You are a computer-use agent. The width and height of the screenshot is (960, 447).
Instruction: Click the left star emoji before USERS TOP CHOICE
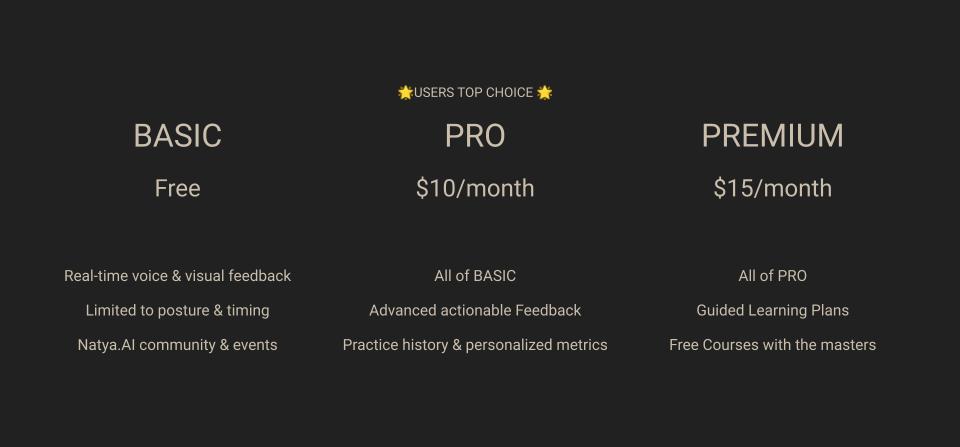(x=405, y=92)
